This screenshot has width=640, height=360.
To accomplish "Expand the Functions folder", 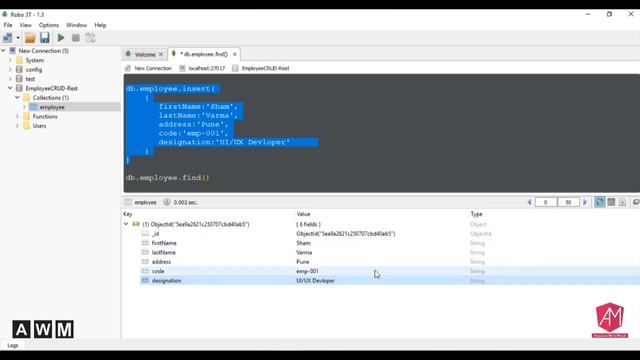I will pos(17,116).
